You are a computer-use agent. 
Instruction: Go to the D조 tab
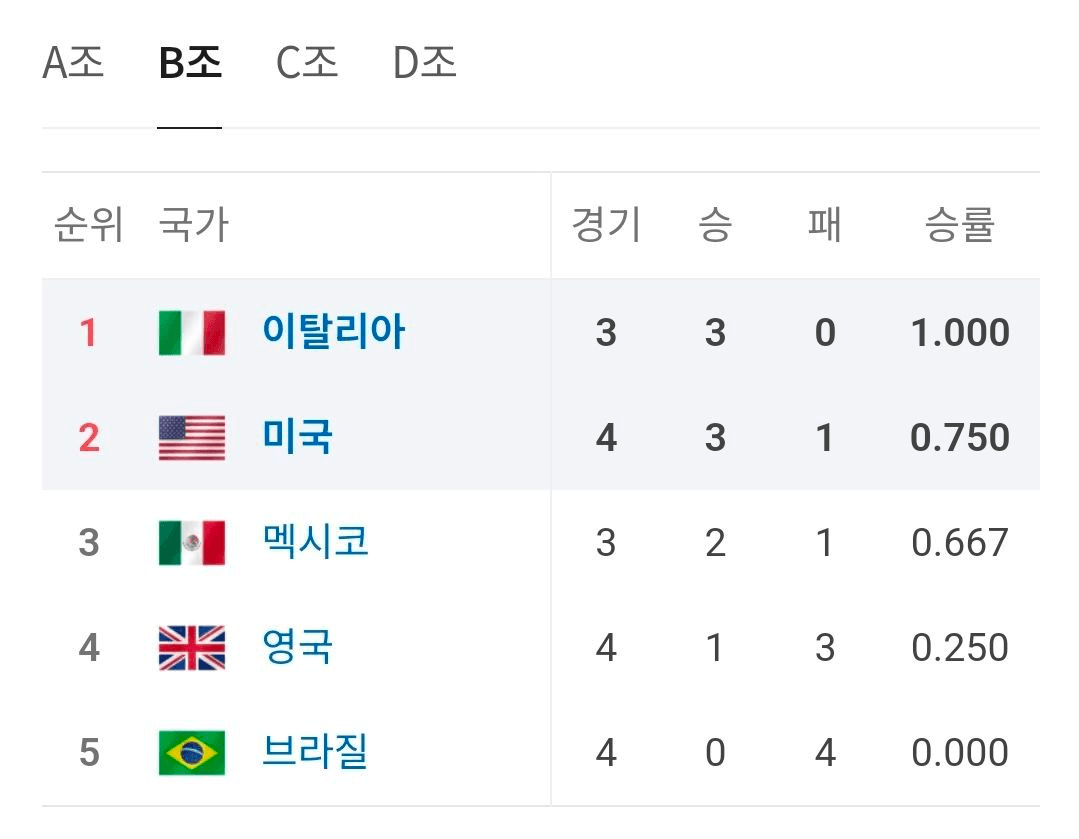click(425, 64)
